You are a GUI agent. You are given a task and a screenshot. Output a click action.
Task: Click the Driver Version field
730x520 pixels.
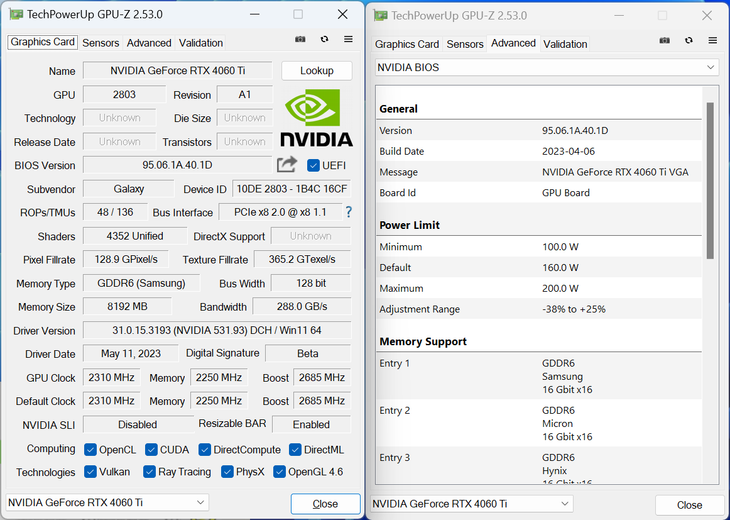click(x=217, y=331)
